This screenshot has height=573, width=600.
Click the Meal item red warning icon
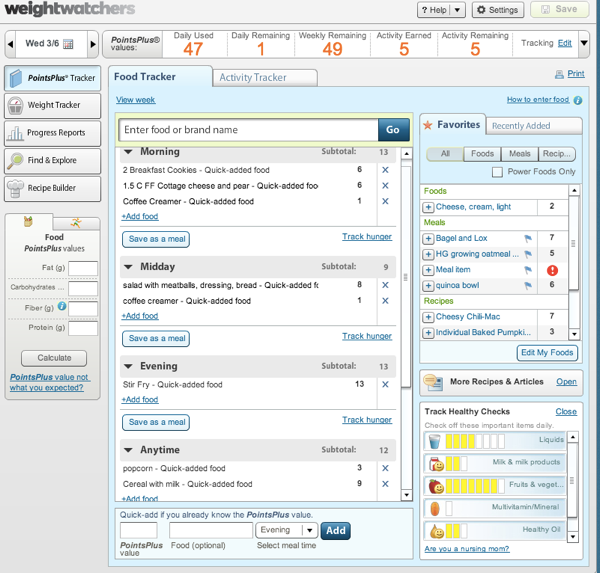coord(552,270)
